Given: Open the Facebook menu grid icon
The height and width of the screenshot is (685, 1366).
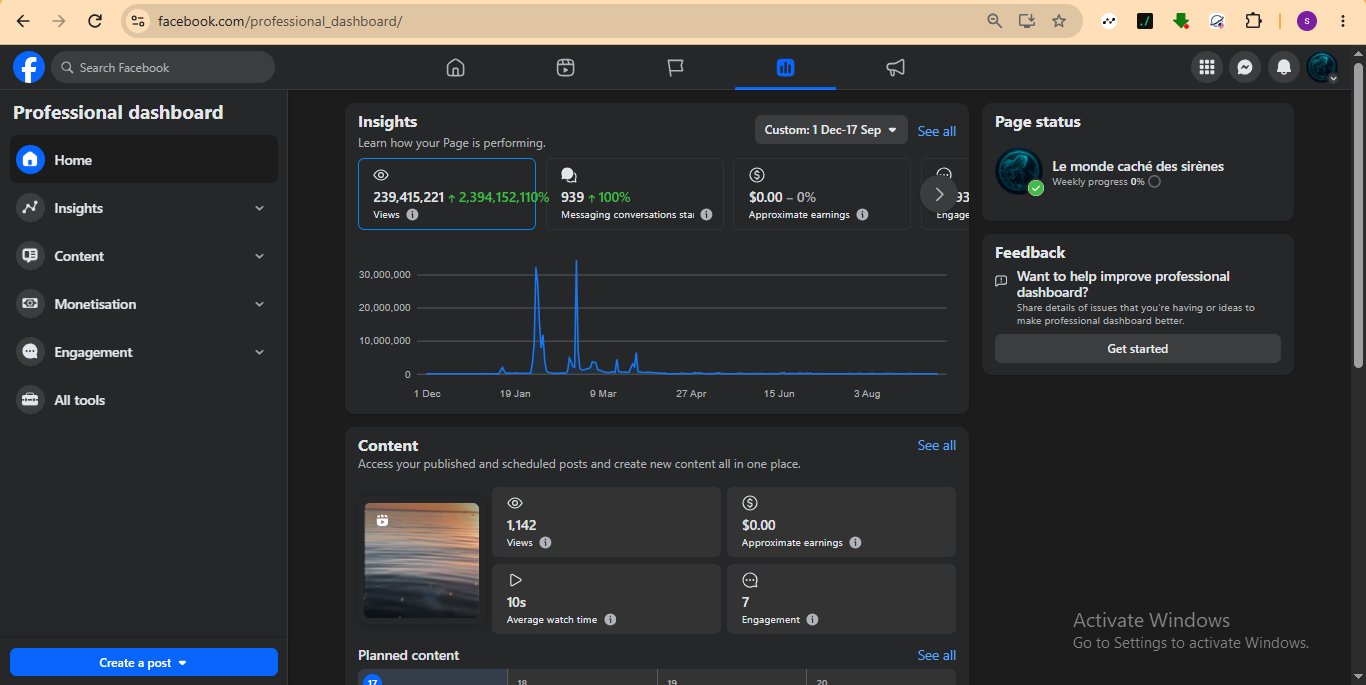Looking at the screenshot, I should coord(1207,67).
